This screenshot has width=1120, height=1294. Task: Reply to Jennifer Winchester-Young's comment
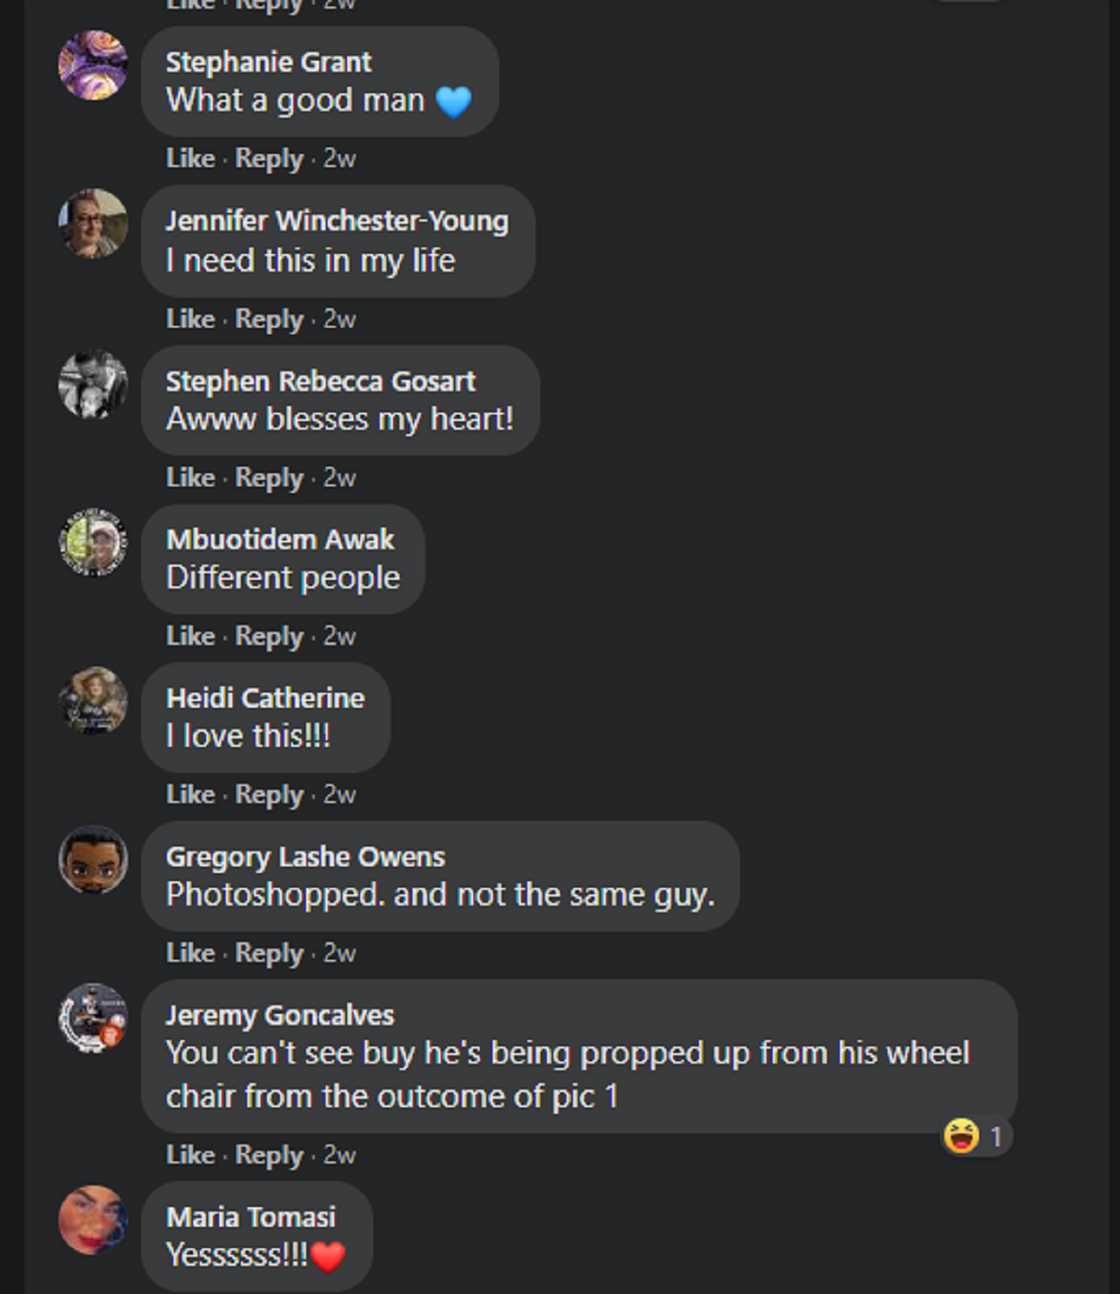[268, 319]
